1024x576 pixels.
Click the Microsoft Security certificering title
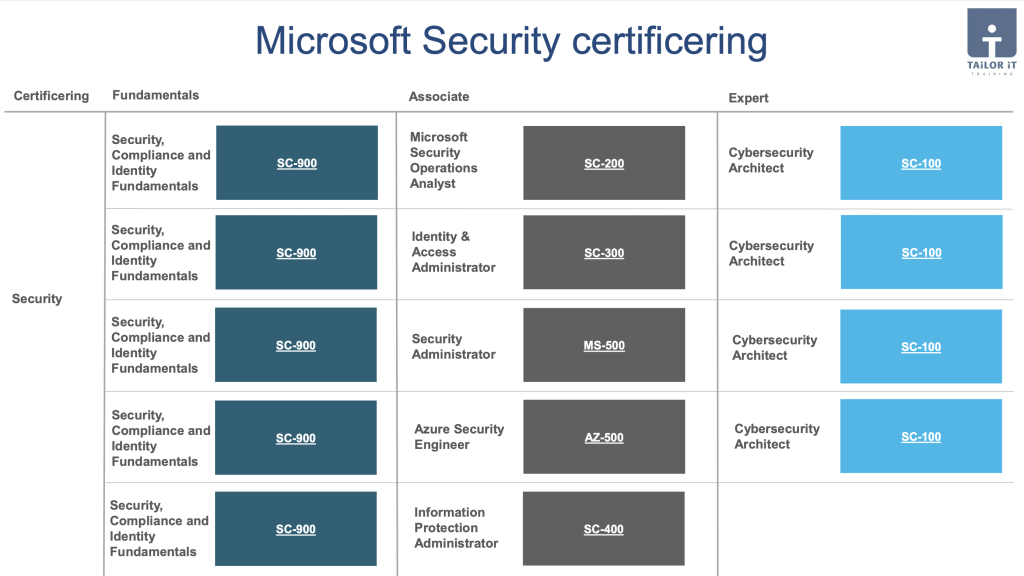pyautogui.click(x=511, y=41)
